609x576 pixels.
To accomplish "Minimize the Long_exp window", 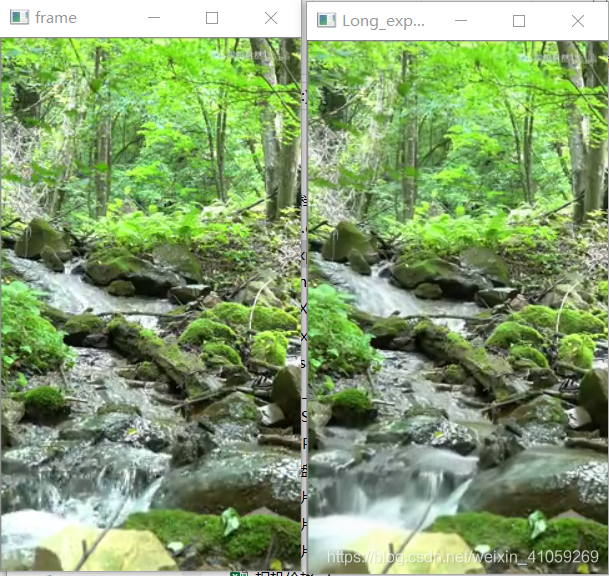I will pyautogui.click(x=461, y=20).
